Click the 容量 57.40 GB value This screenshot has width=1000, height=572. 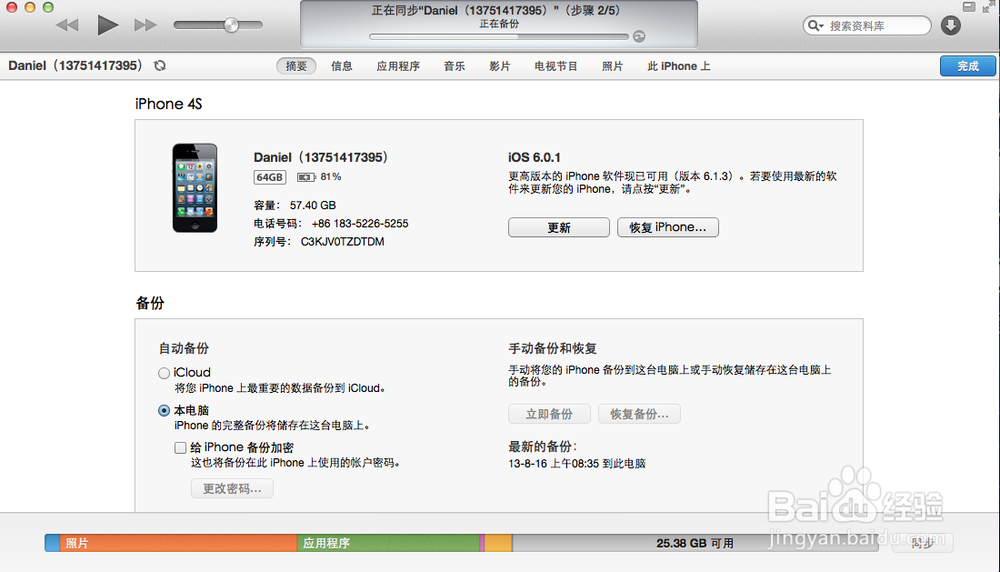coord(312,205)
